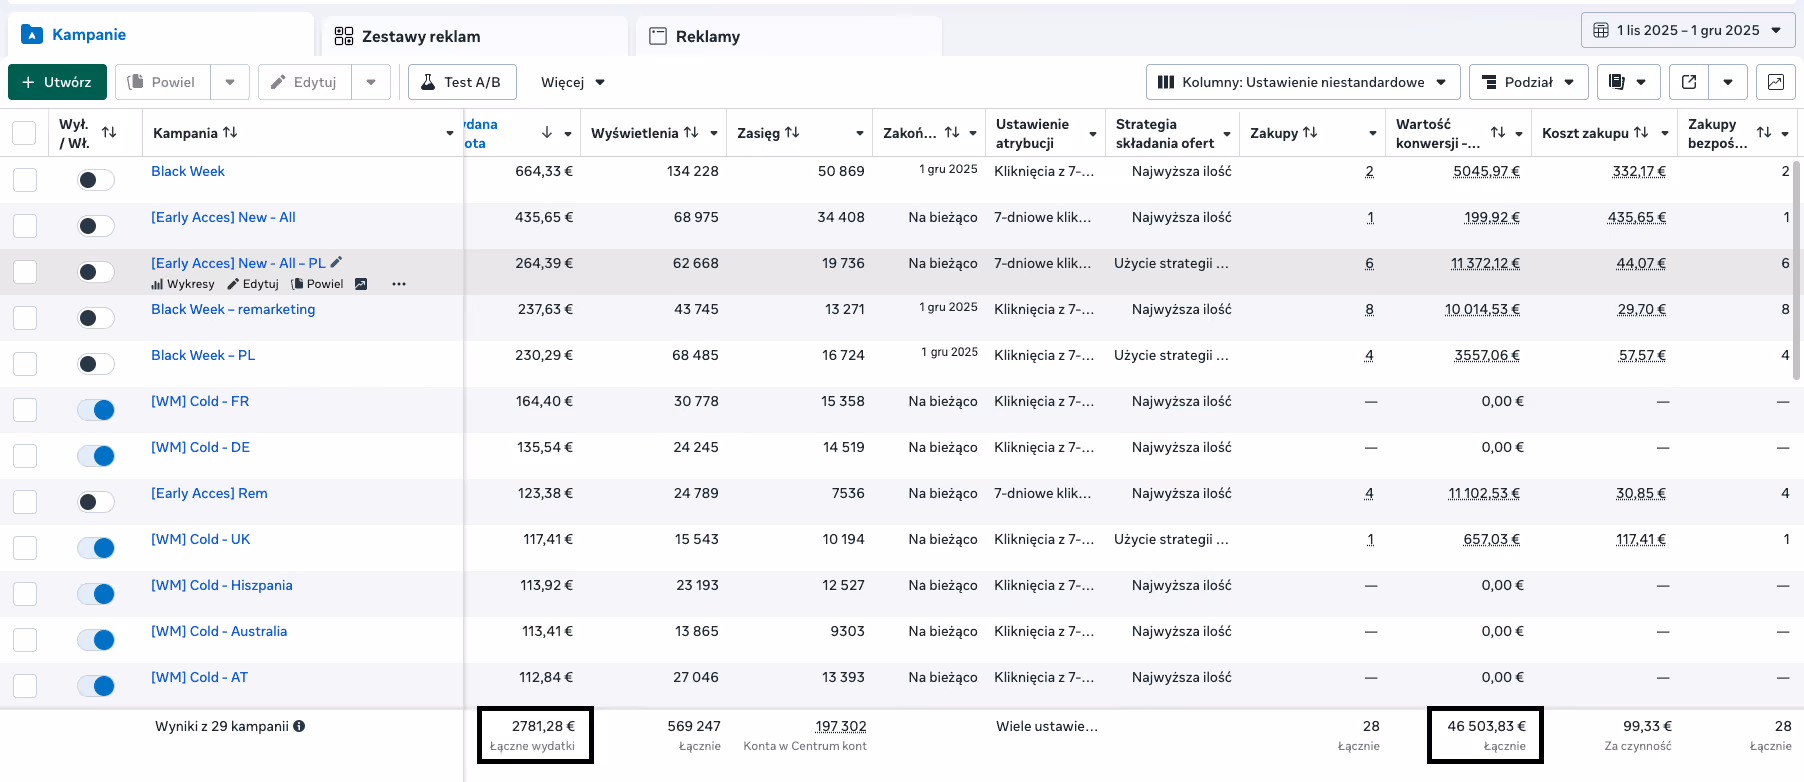This screenshot has height=782, width=1804.
Task: Open the [WM] Cold - Australia campaign link
Action: pos(219,631)
